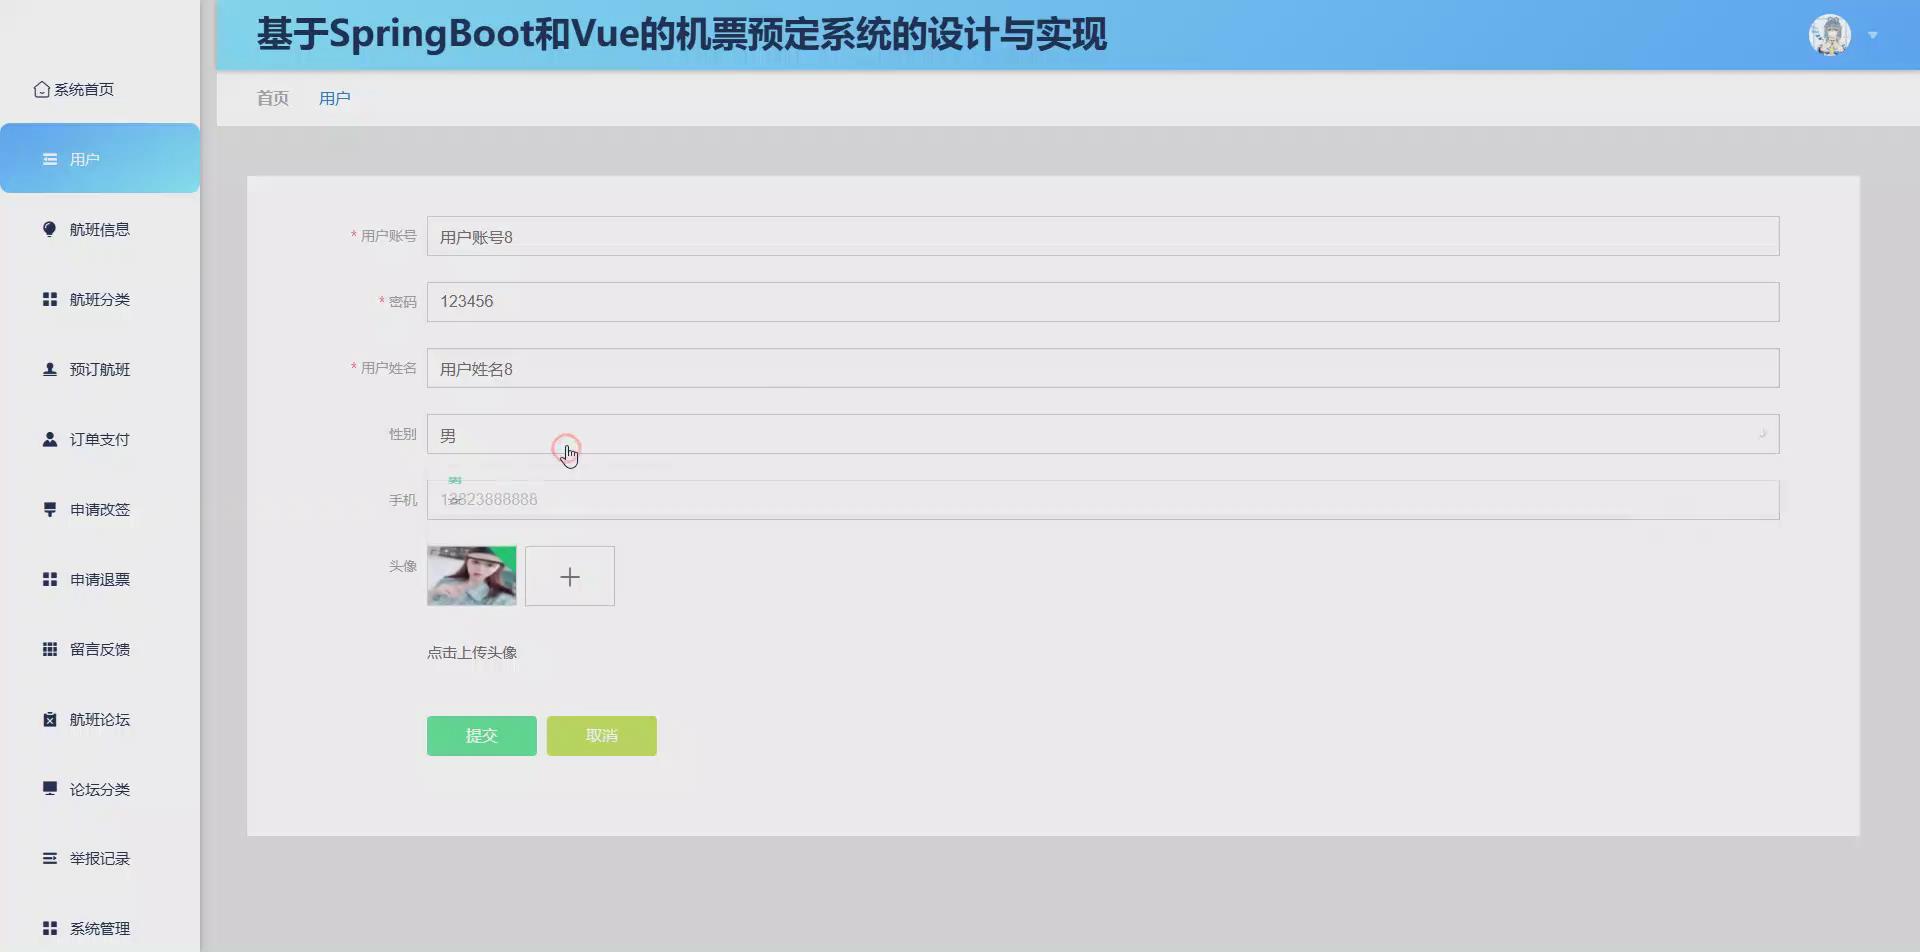Click the list icon beside 用户
Viewport: 1920px width, 952px height.
coord(50,159)
